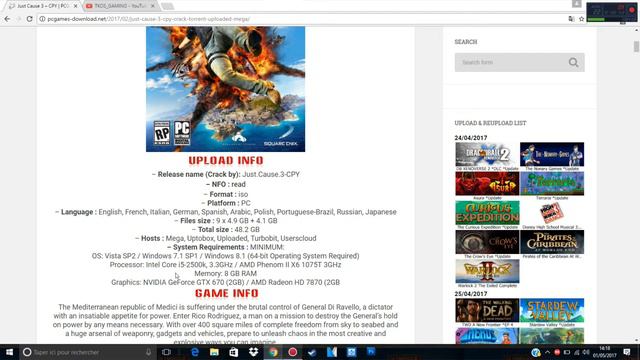Click the red record button in overlay widget
The image size is (640, 360).
tap(632, 9)
